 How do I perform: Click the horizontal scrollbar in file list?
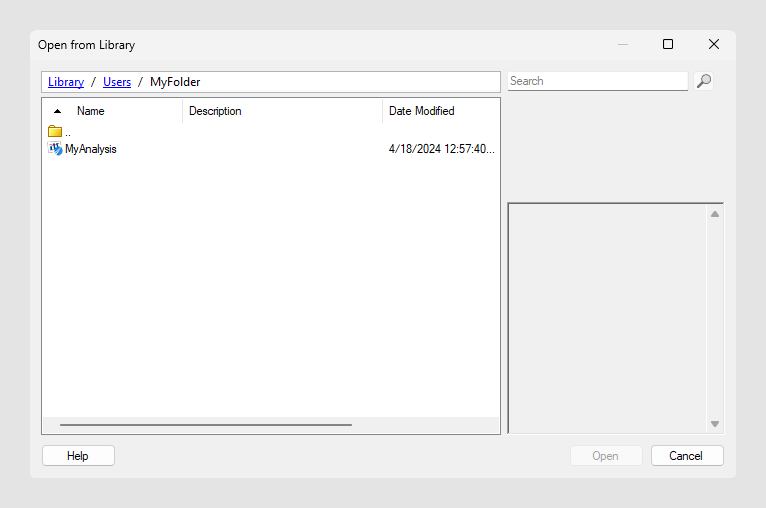pos(206,425)
